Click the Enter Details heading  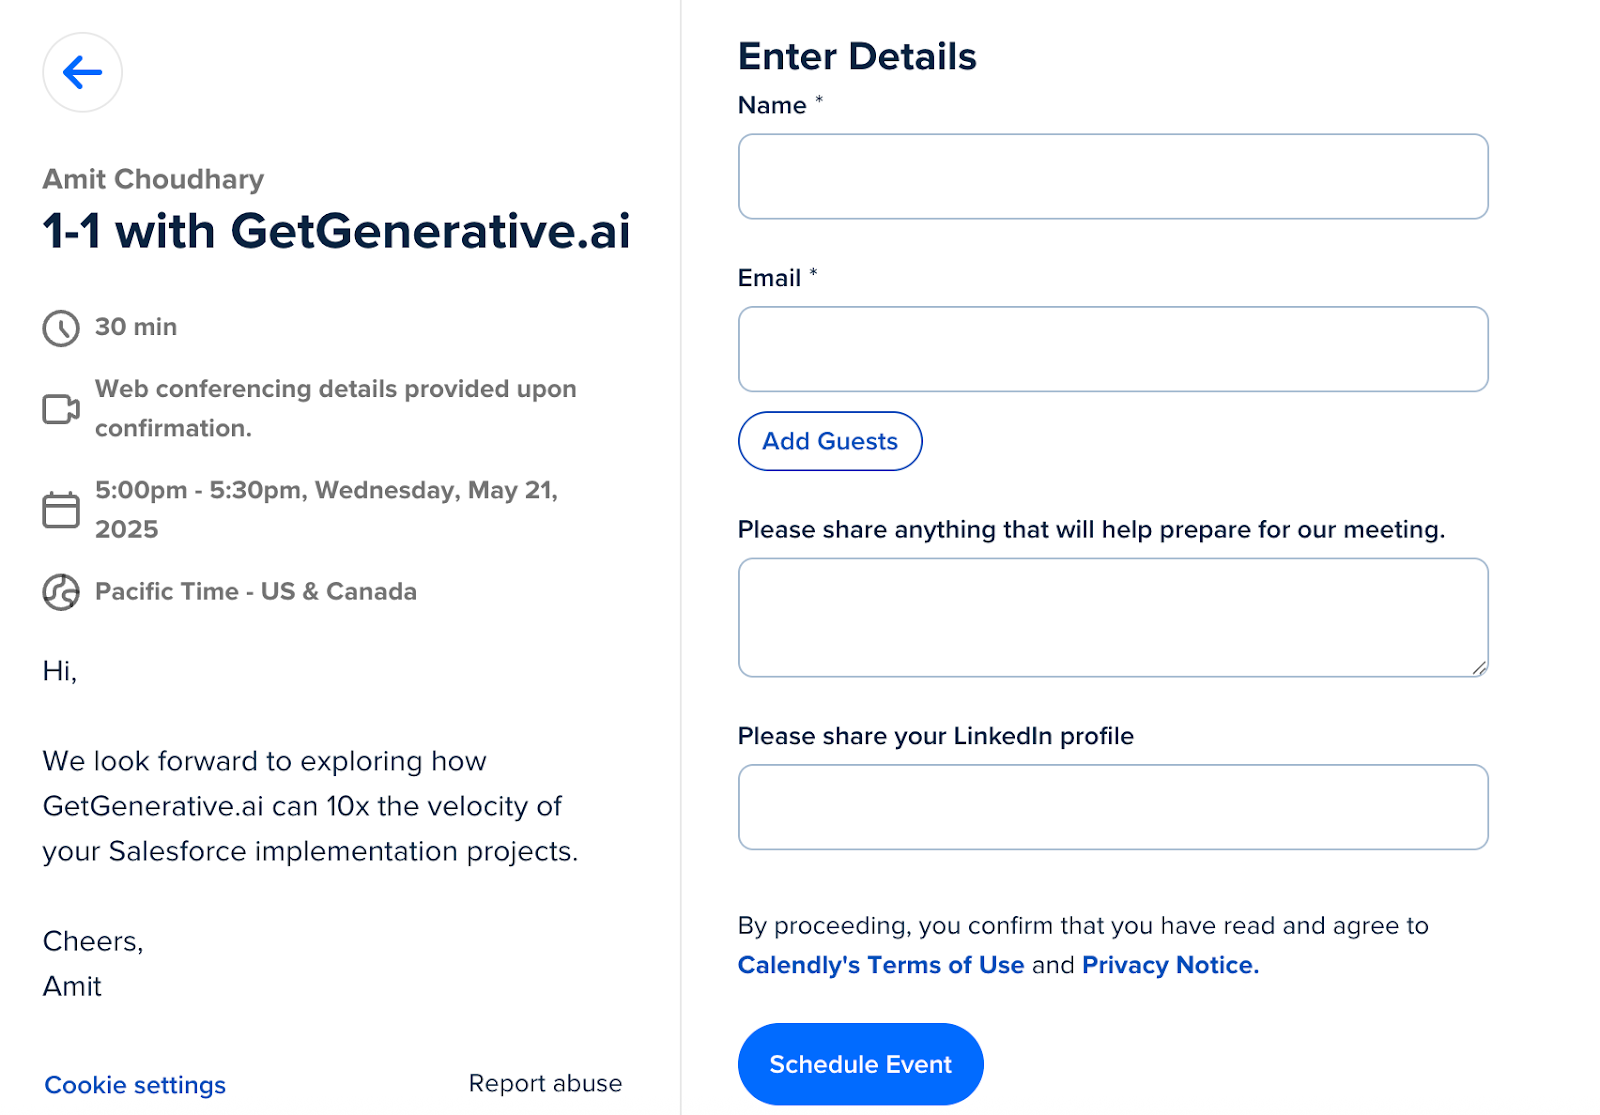[857, 56]
